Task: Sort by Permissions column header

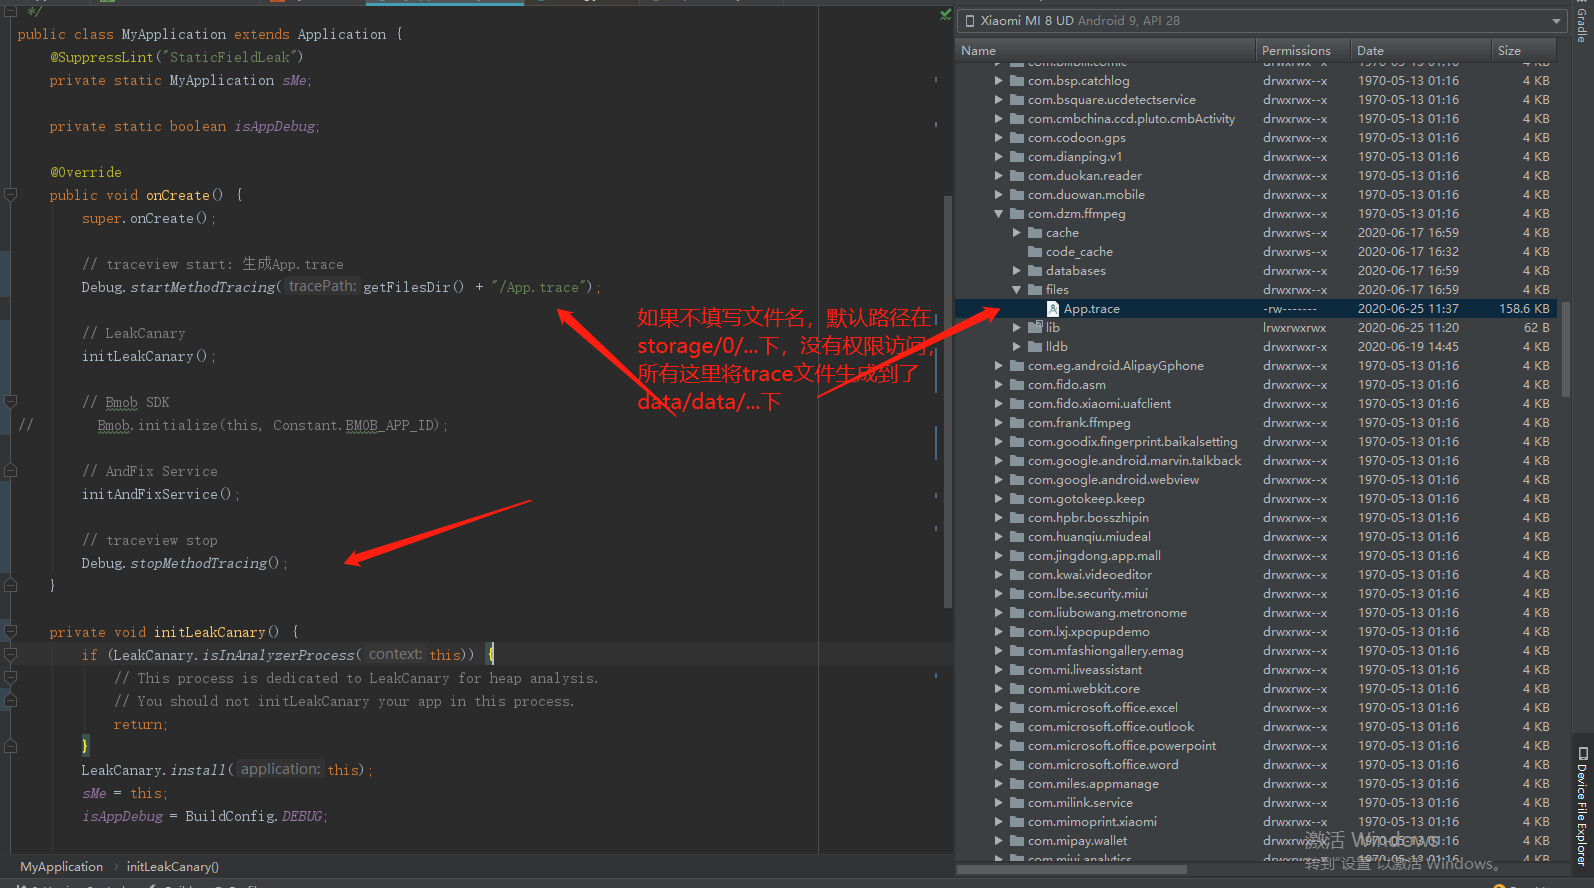Action: (1302, 50)
